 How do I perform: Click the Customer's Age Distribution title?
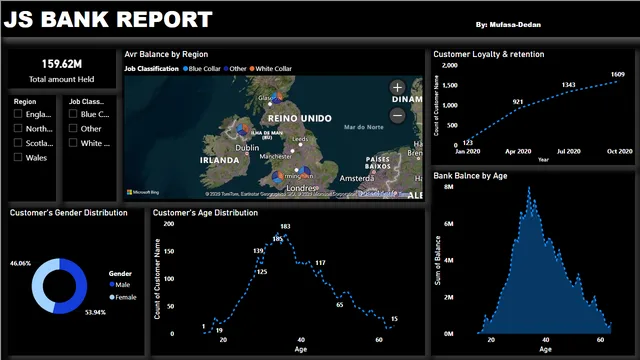(205, 213)
